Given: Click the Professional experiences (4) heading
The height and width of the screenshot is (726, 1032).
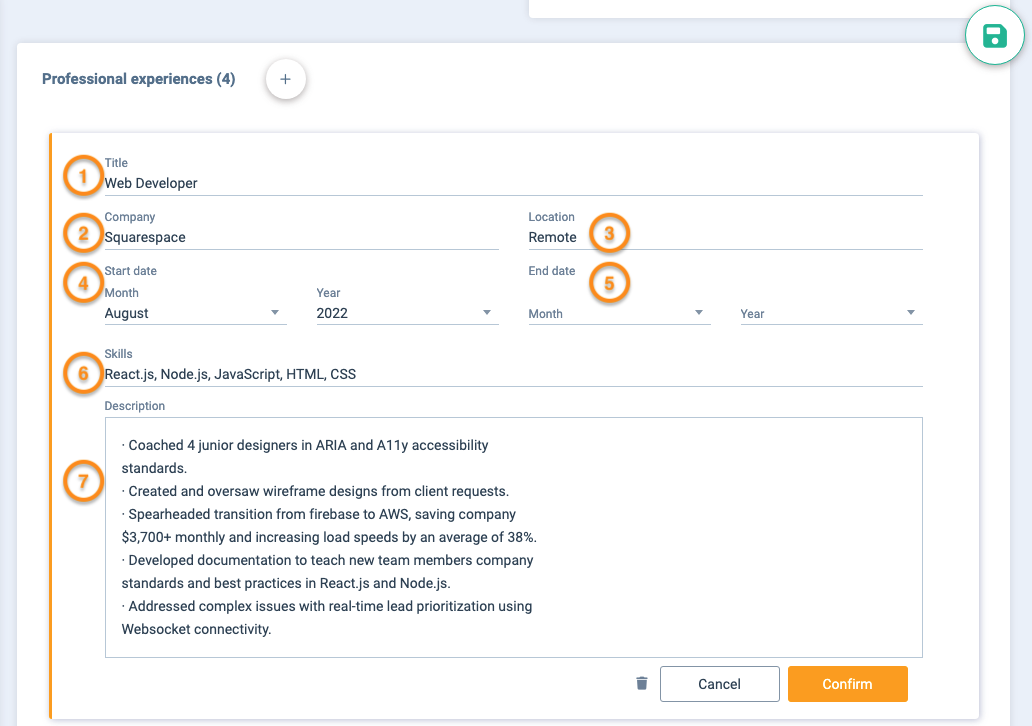Looking at the screenshot, I should pos(139,79).
